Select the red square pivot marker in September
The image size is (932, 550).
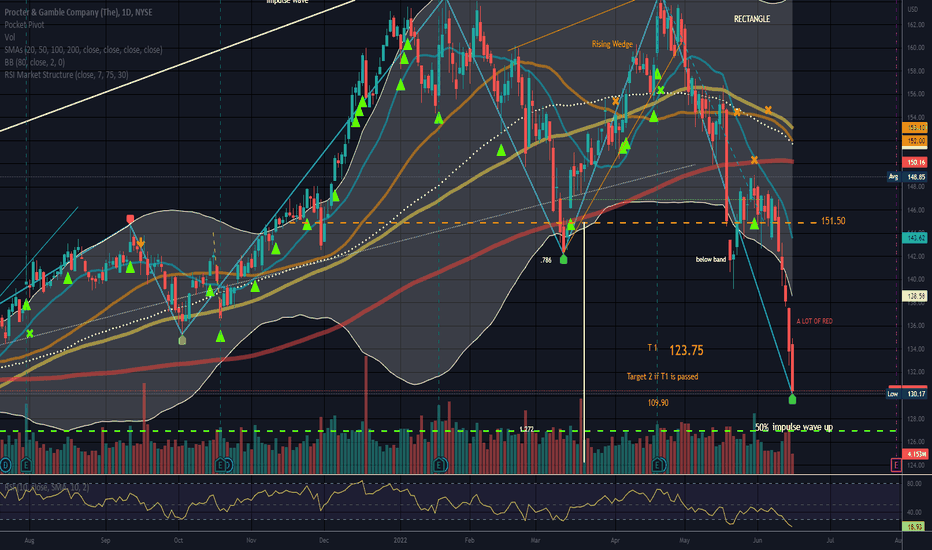130,219
